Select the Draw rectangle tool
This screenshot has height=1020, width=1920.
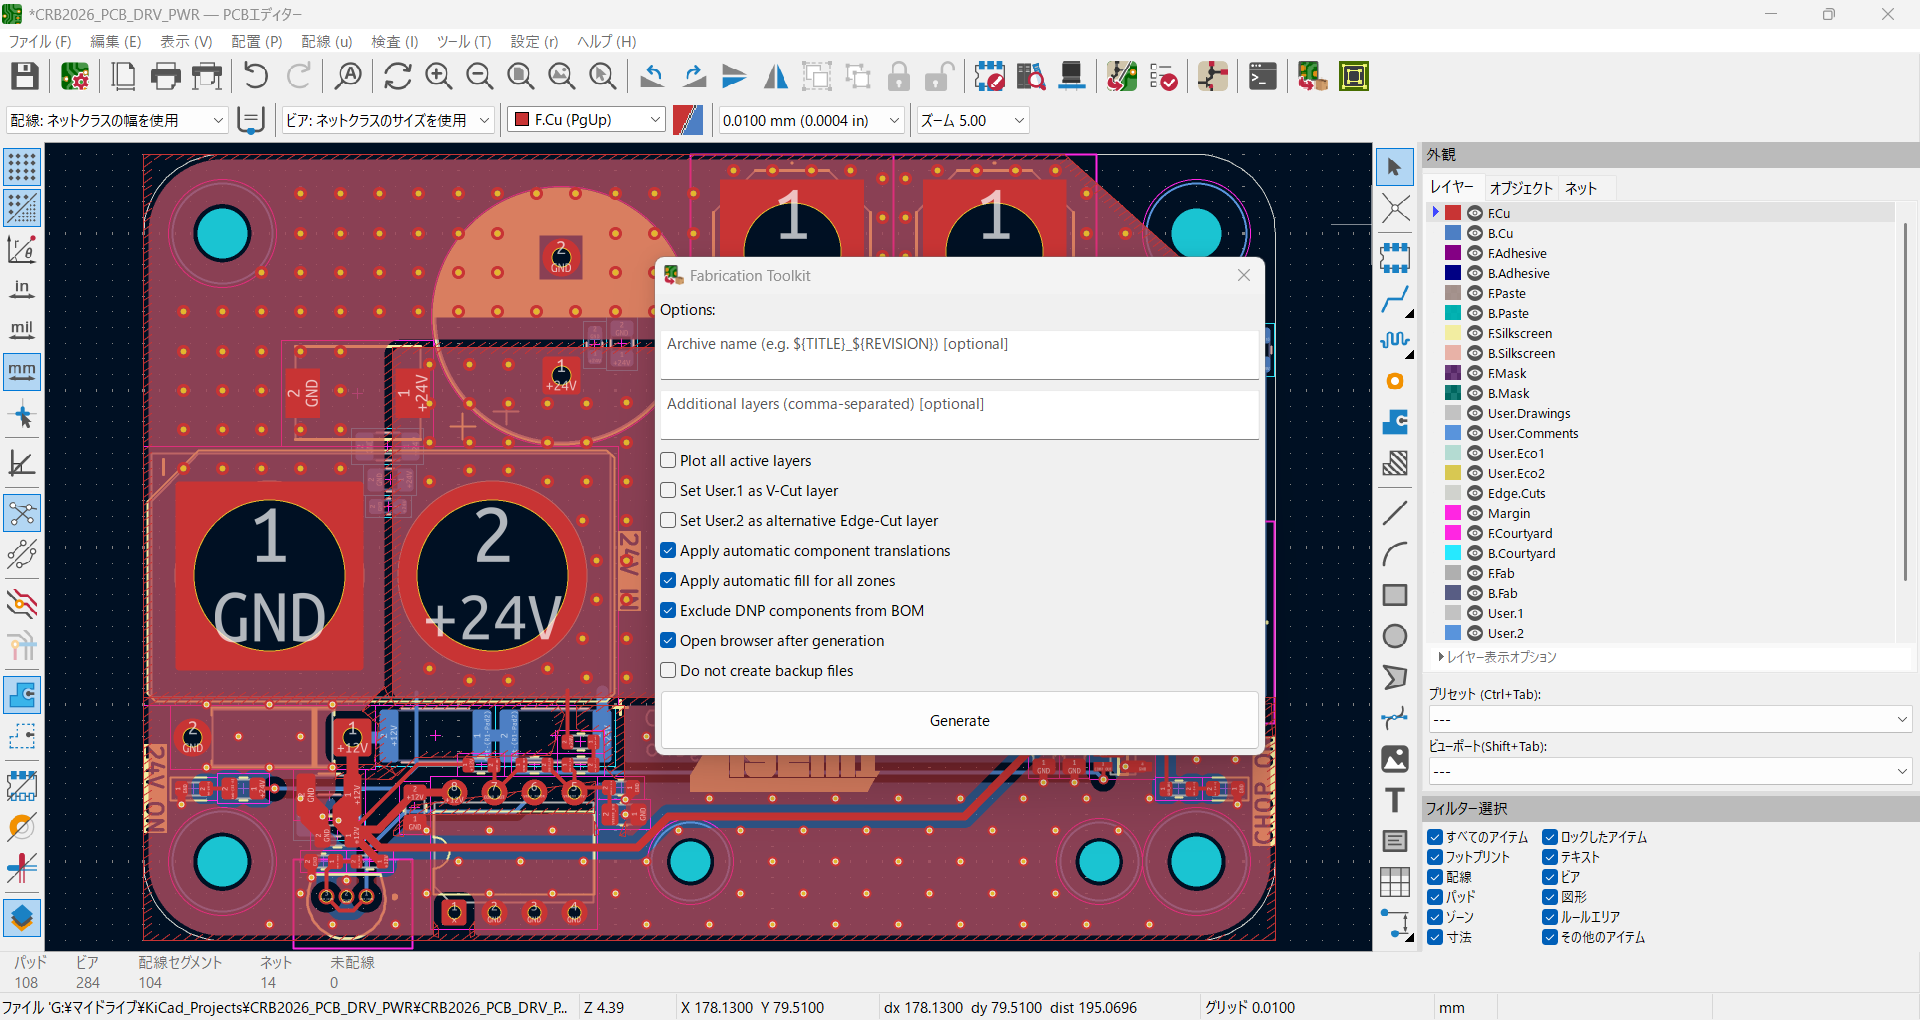click(1395, 595)
